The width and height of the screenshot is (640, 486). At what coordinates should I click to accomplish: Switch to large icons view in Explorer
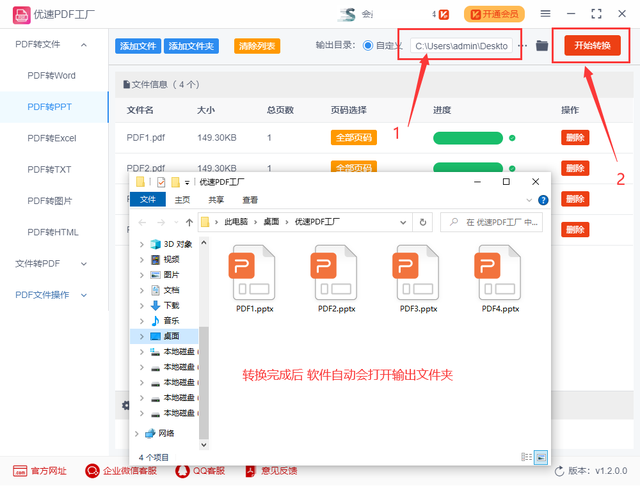(541, 456)
